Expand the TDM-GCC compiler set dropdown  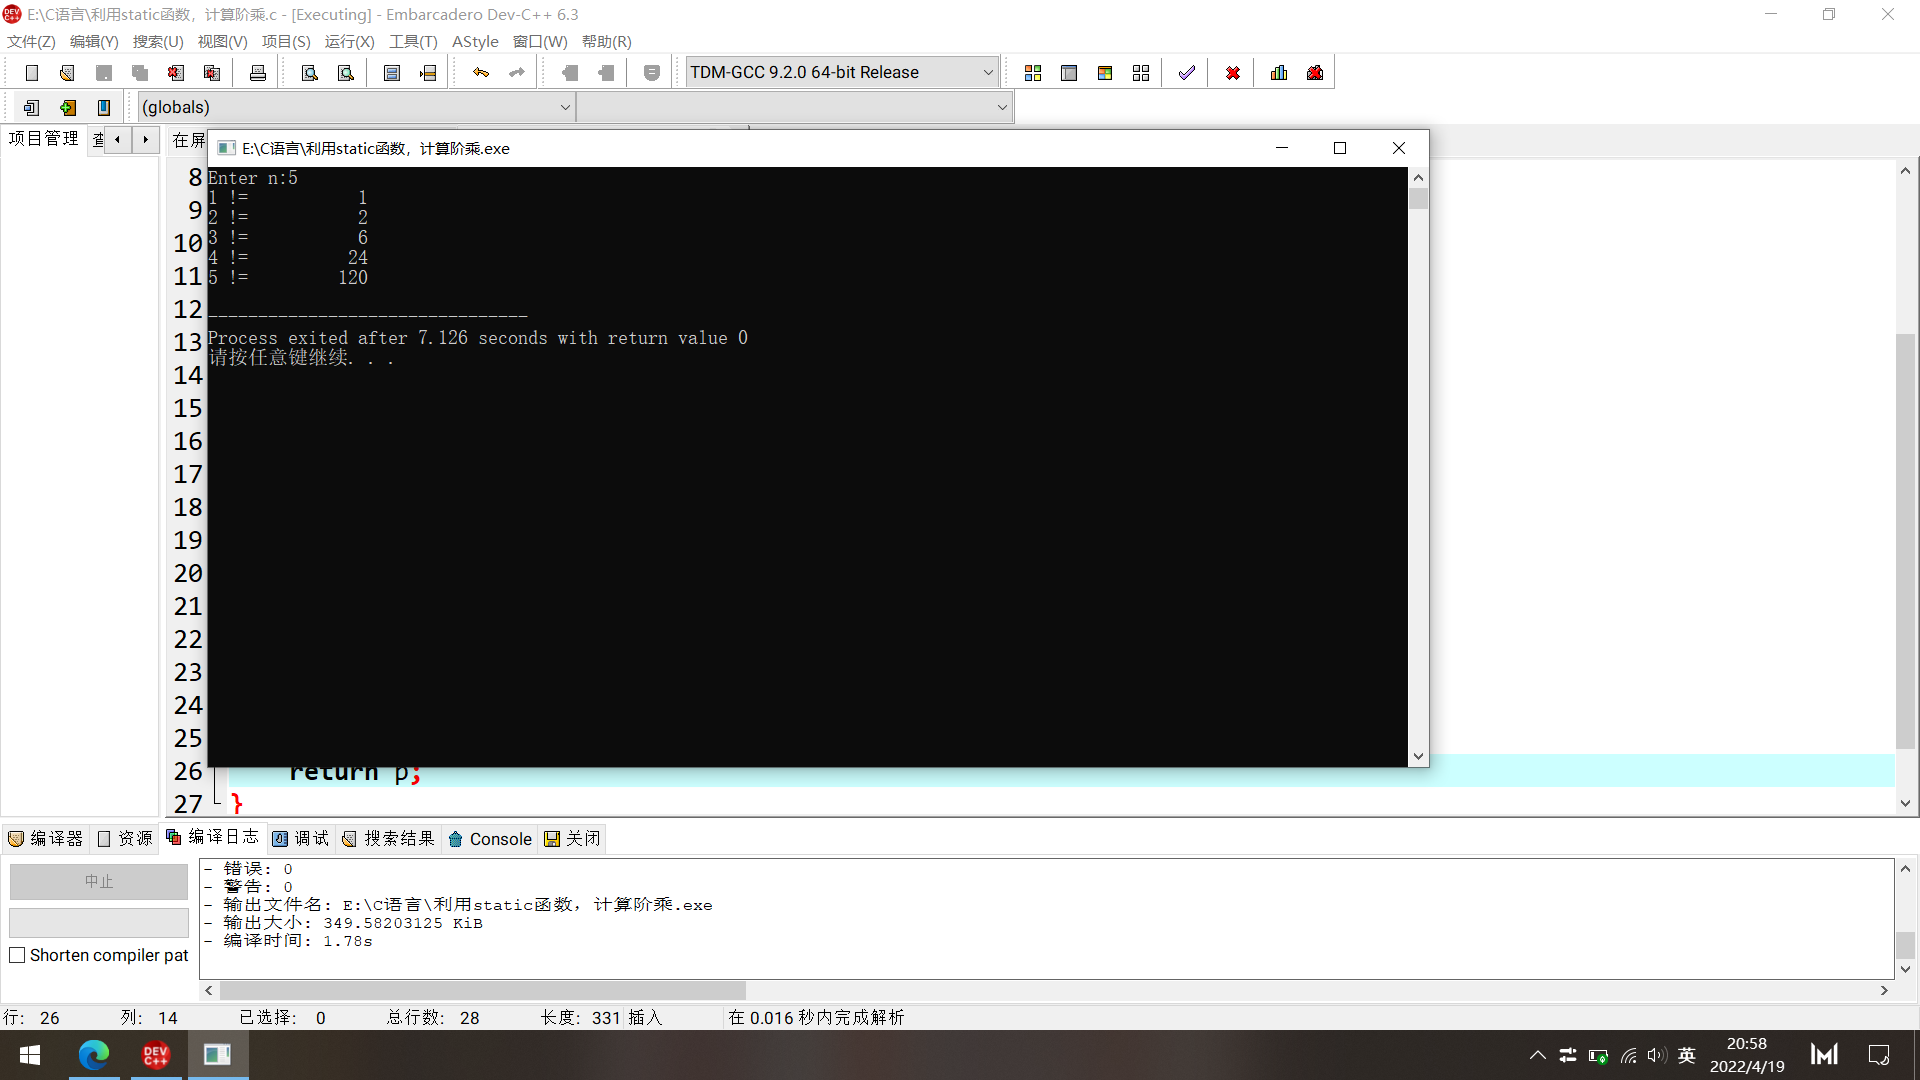tap(987, 73)
